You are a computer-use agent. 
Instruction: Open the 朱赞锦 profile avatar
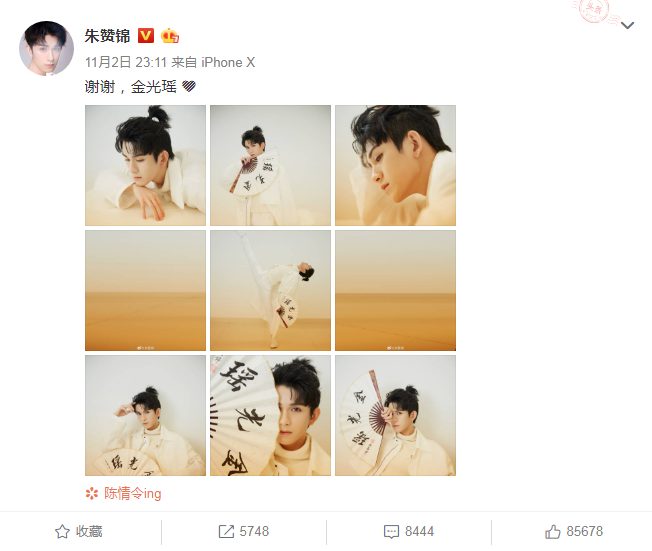click(47, 48)
